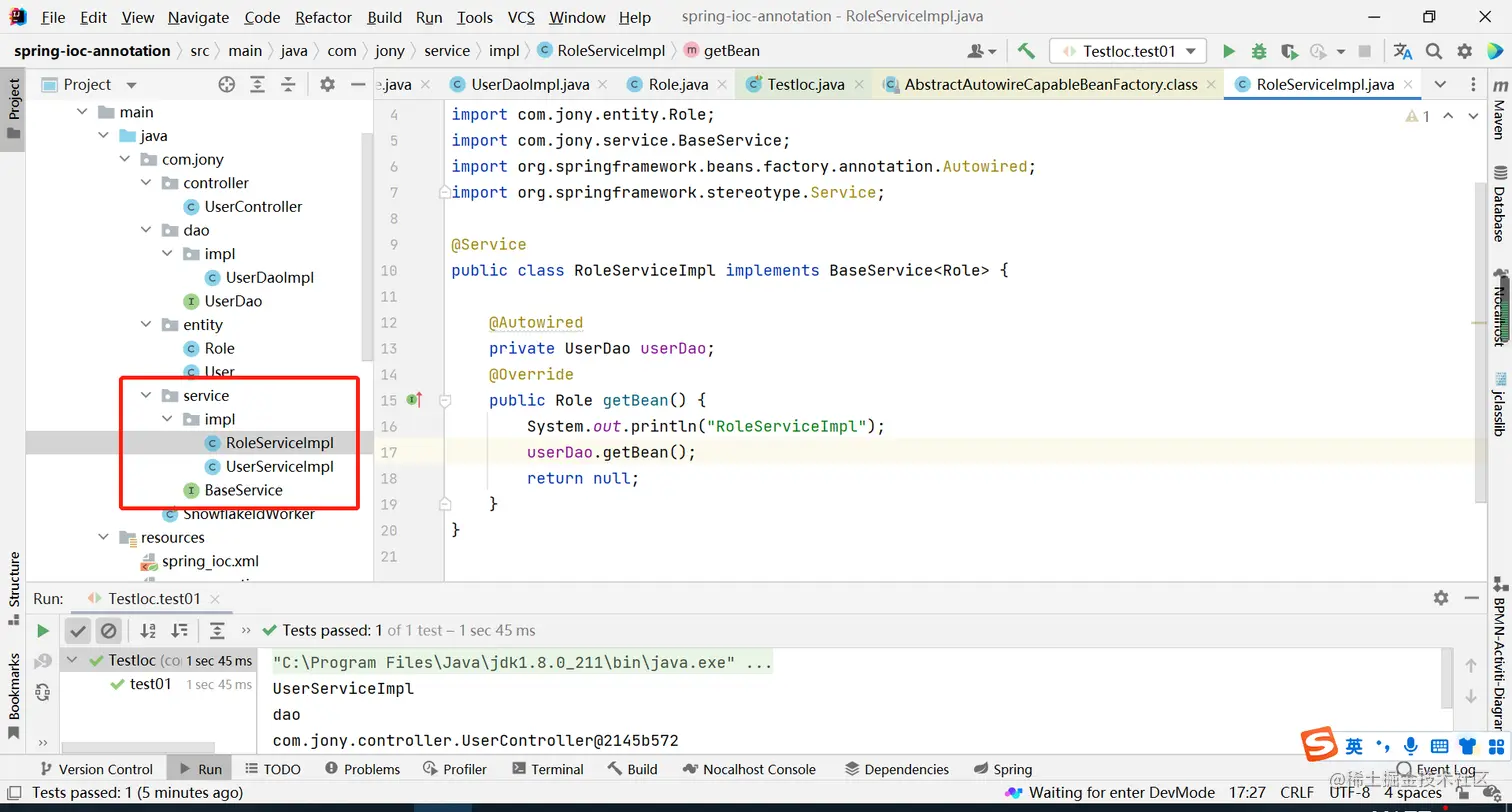1512x812 pixels.
Task: Collapse the service package node
Action: pos(147,396)
